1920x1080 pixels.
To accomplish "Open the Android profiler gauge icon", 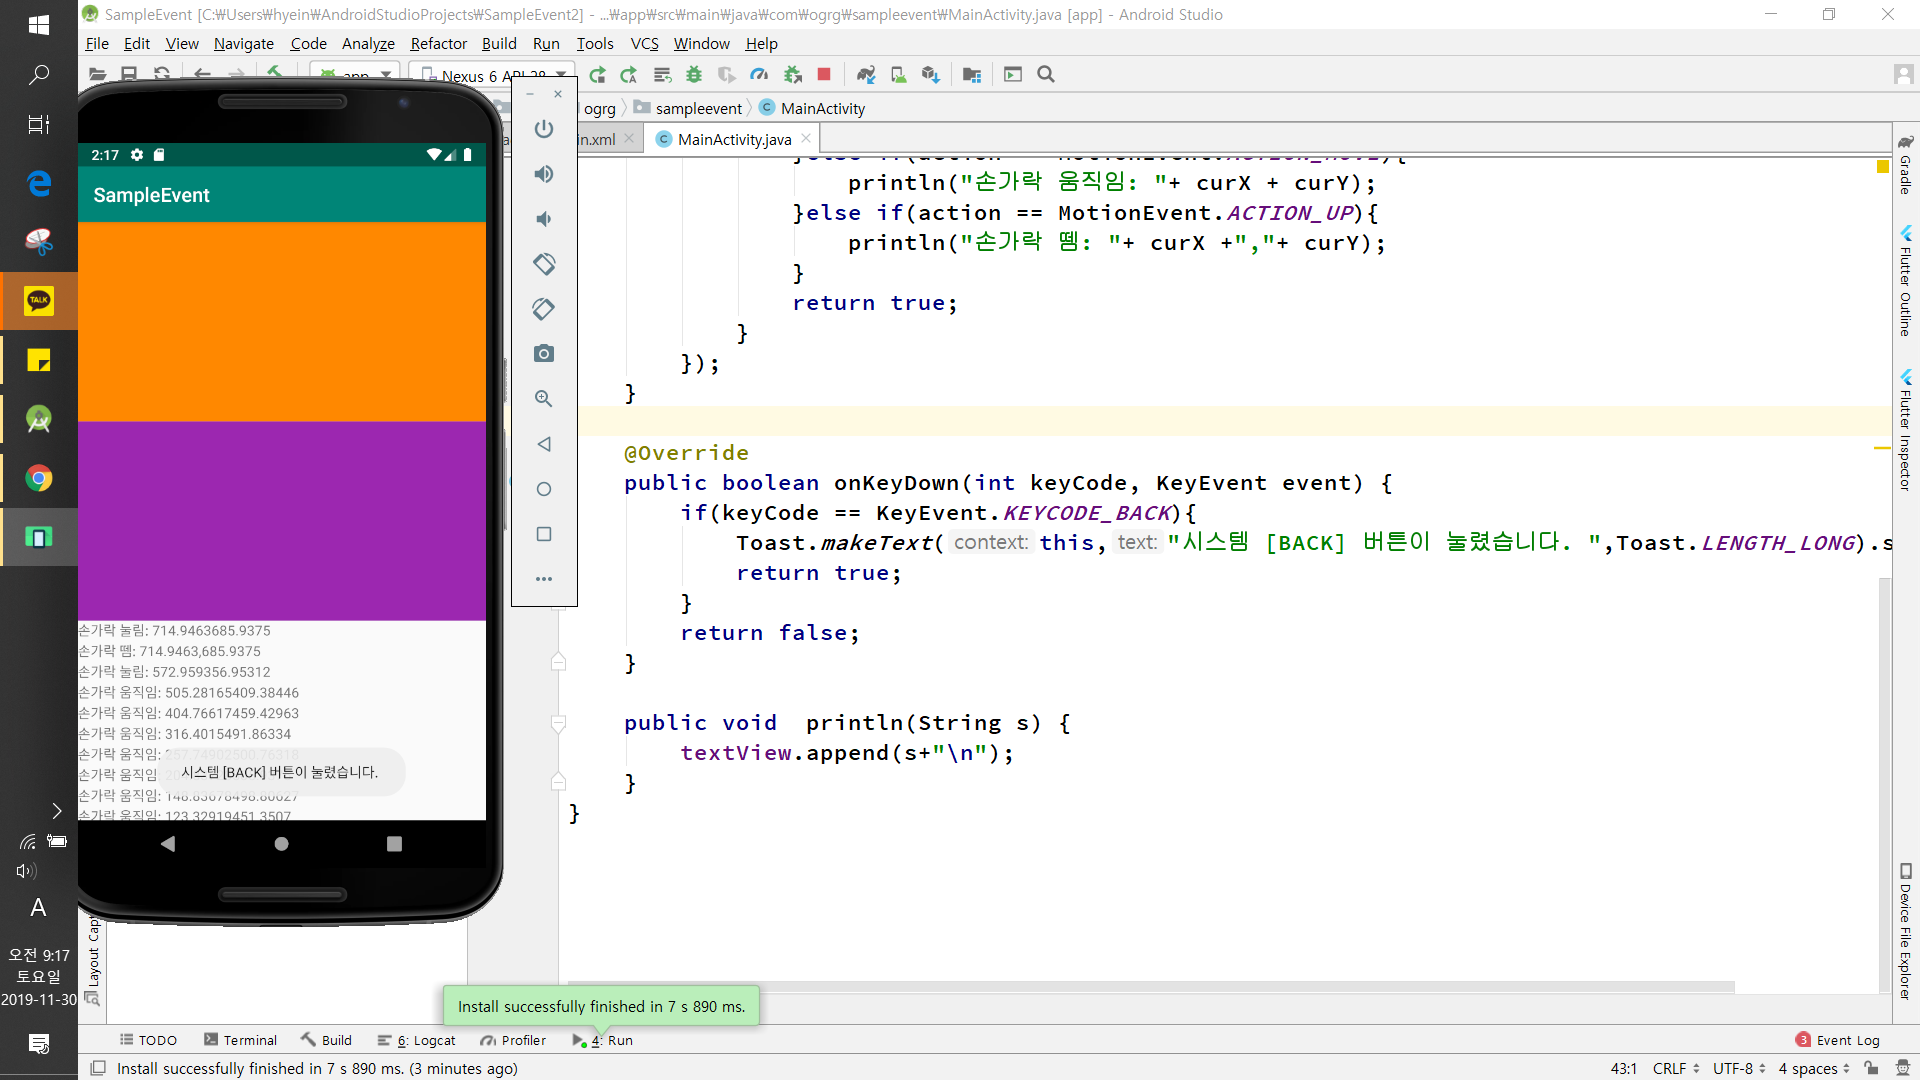I will tap(760, 75).
